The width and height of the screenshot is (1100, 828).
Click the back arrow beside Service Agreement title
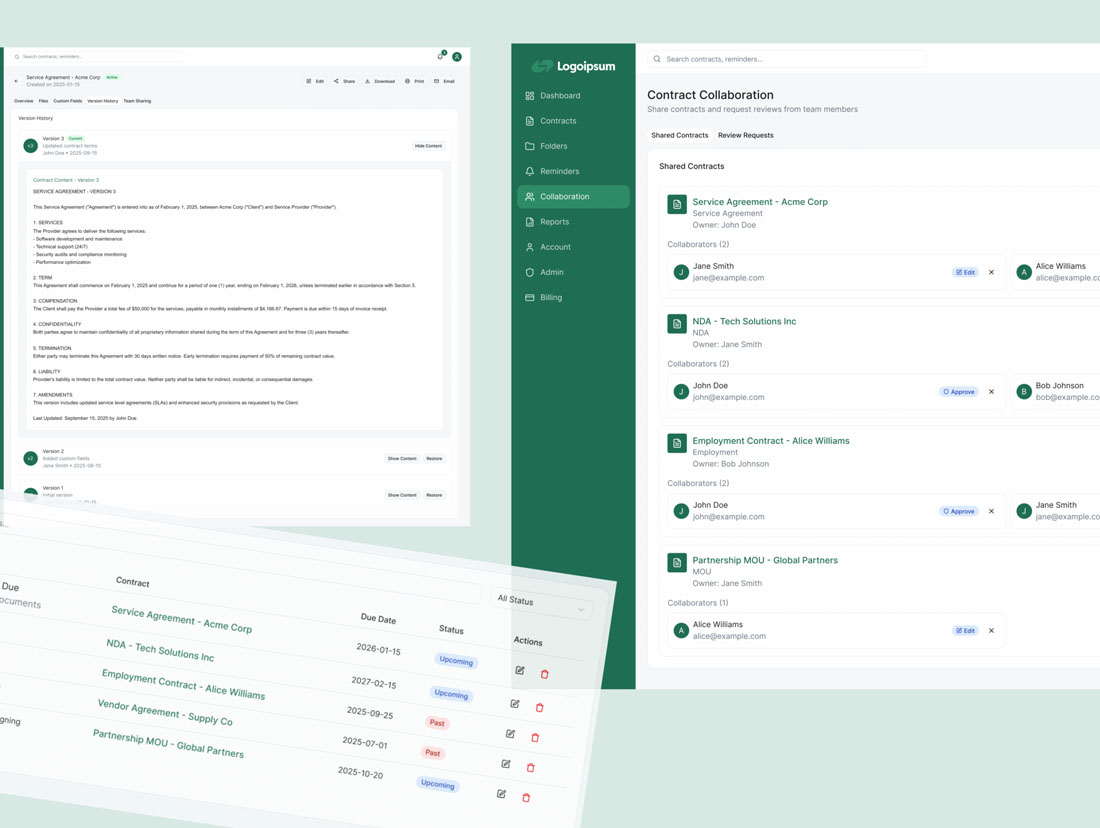coord(16,81)
